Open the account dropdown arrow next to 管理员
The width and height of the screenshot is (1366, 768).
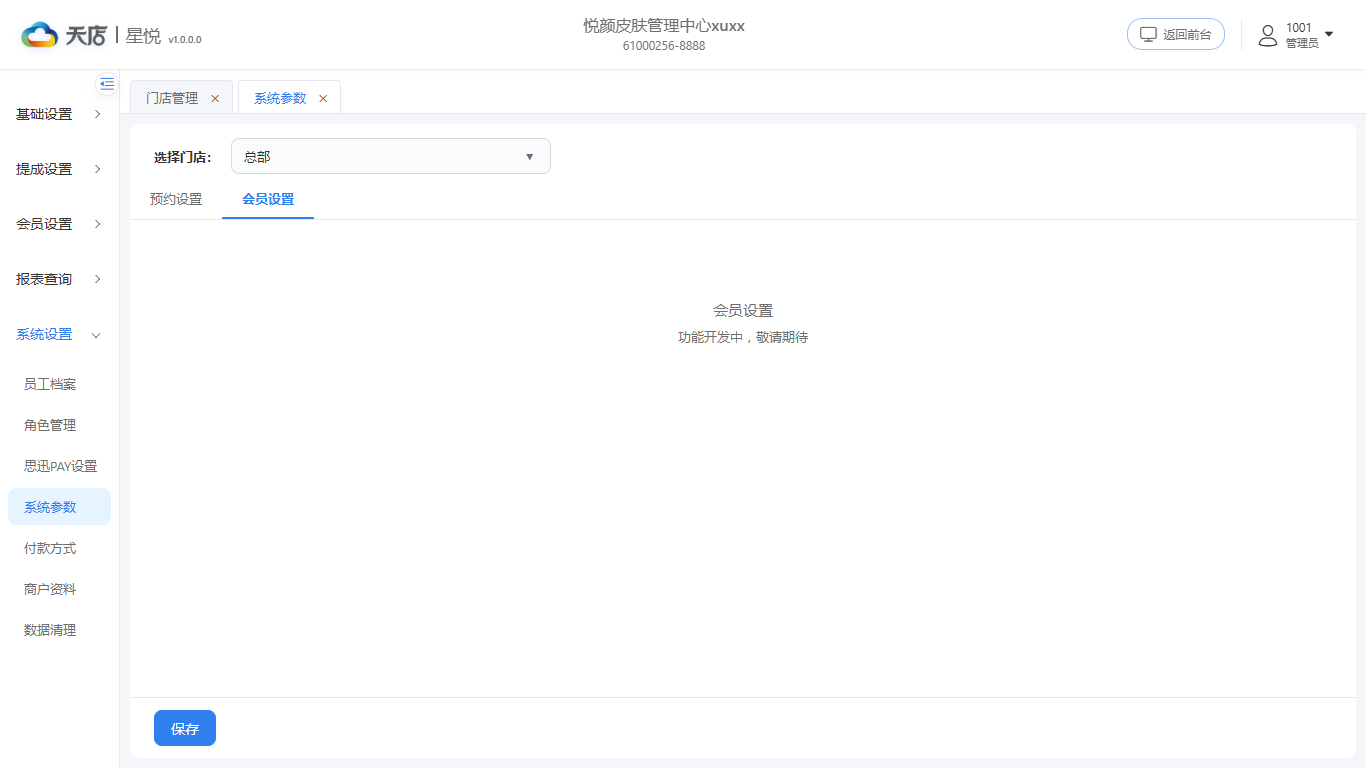click(1329, 34)
